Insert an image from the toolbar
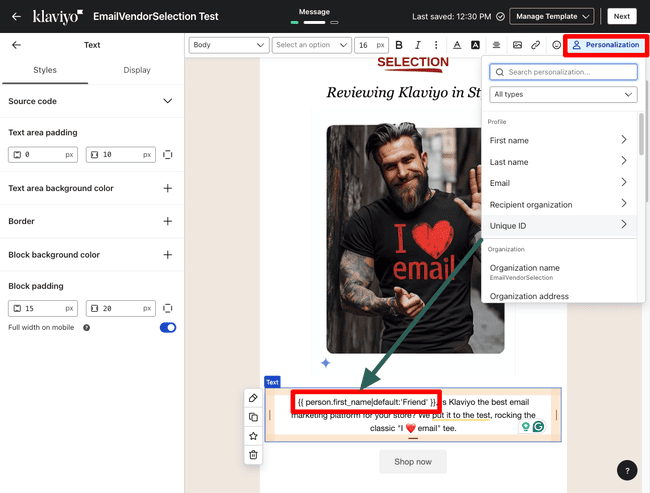The image size is (650, 493). (517, 45)
